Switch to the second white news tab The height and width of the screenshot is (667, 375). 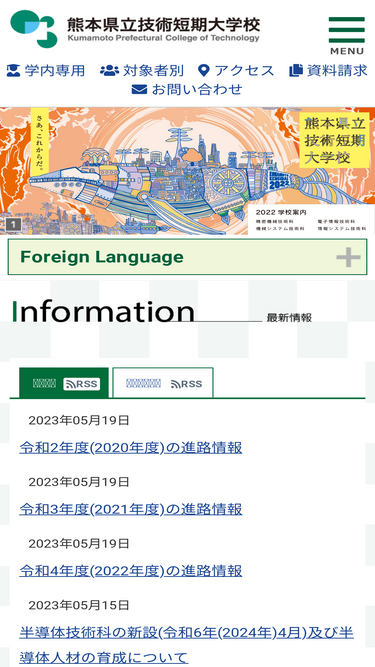point(163,383)
